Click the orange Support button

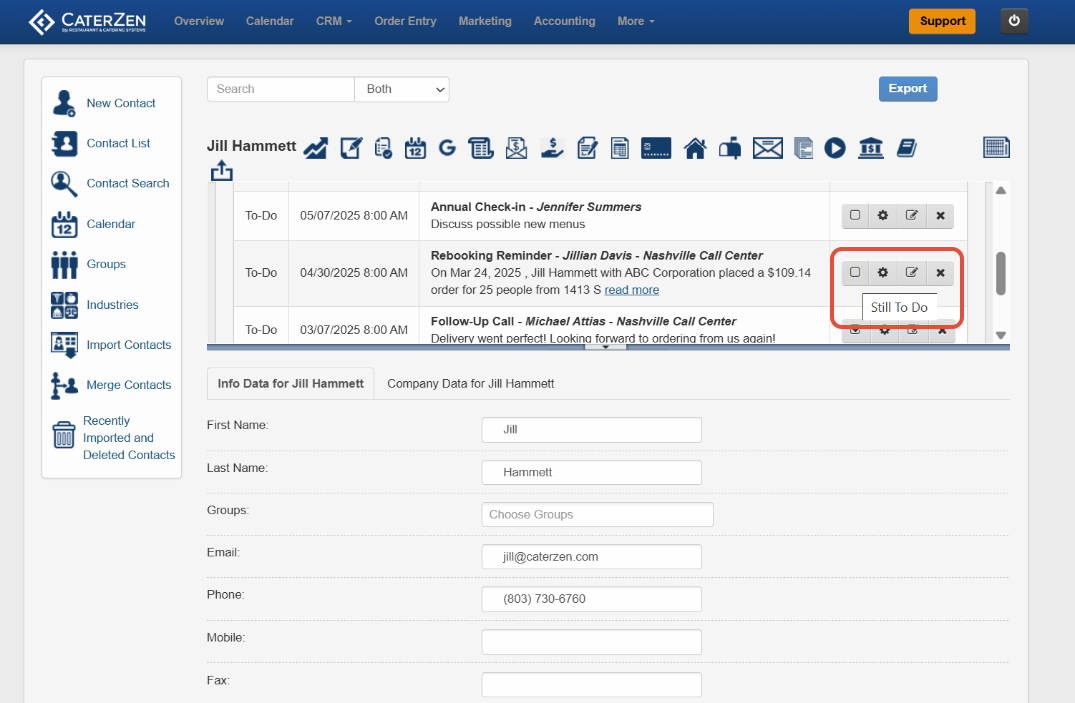click(942, 21)
